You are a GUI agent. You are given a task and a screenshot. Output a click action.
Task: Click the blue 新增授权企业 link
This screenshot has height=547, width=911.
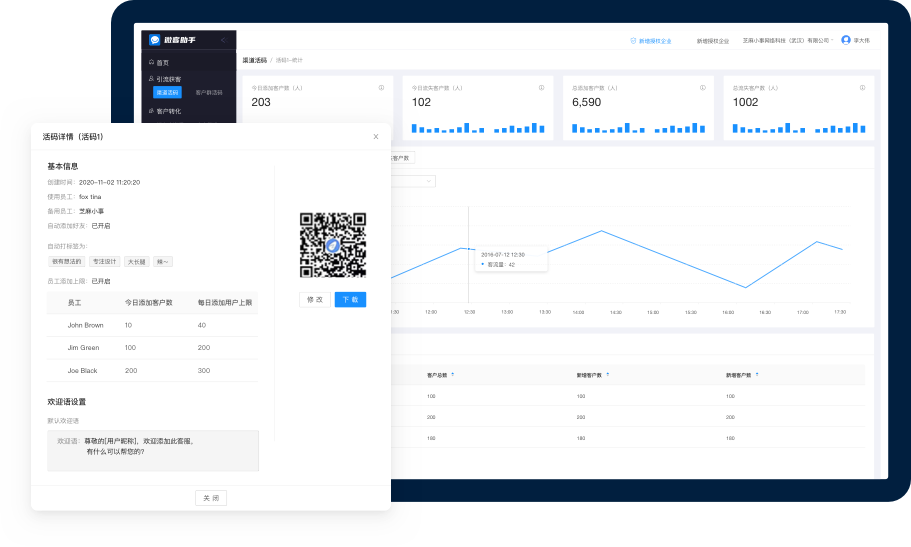click(x=655, y=41)
